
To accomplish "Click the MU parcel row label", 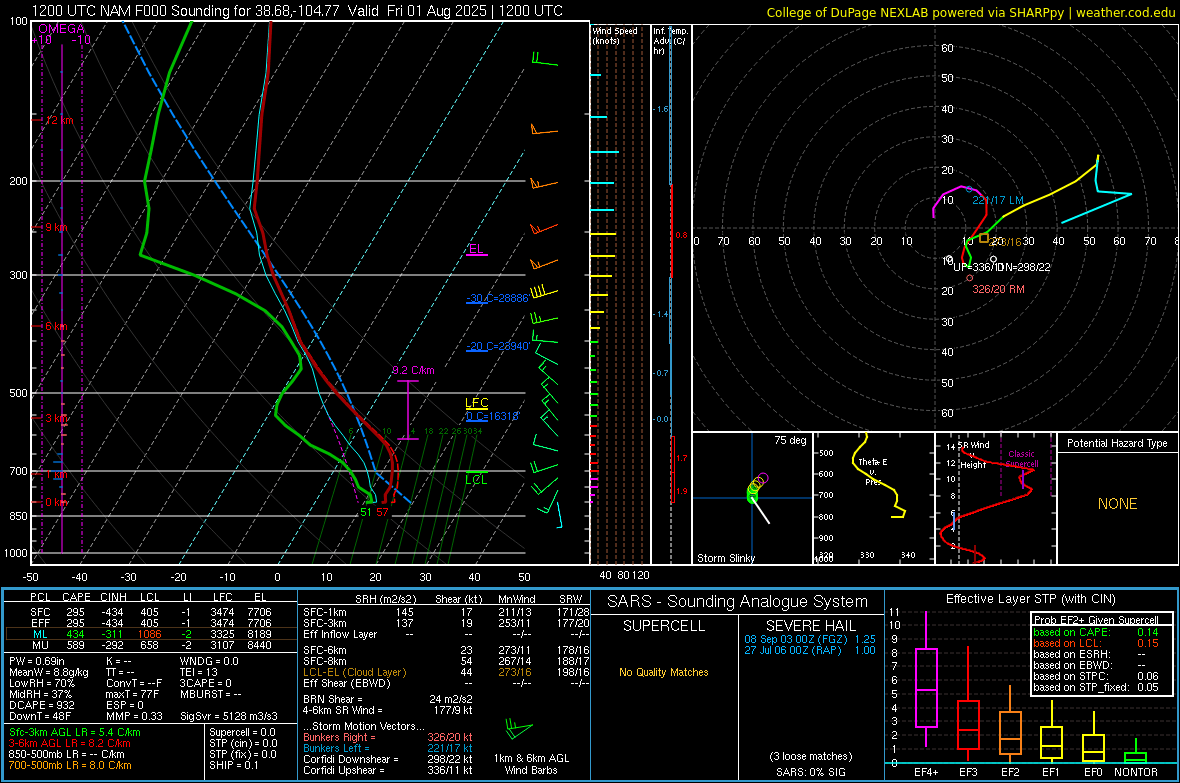I will 40,645.
